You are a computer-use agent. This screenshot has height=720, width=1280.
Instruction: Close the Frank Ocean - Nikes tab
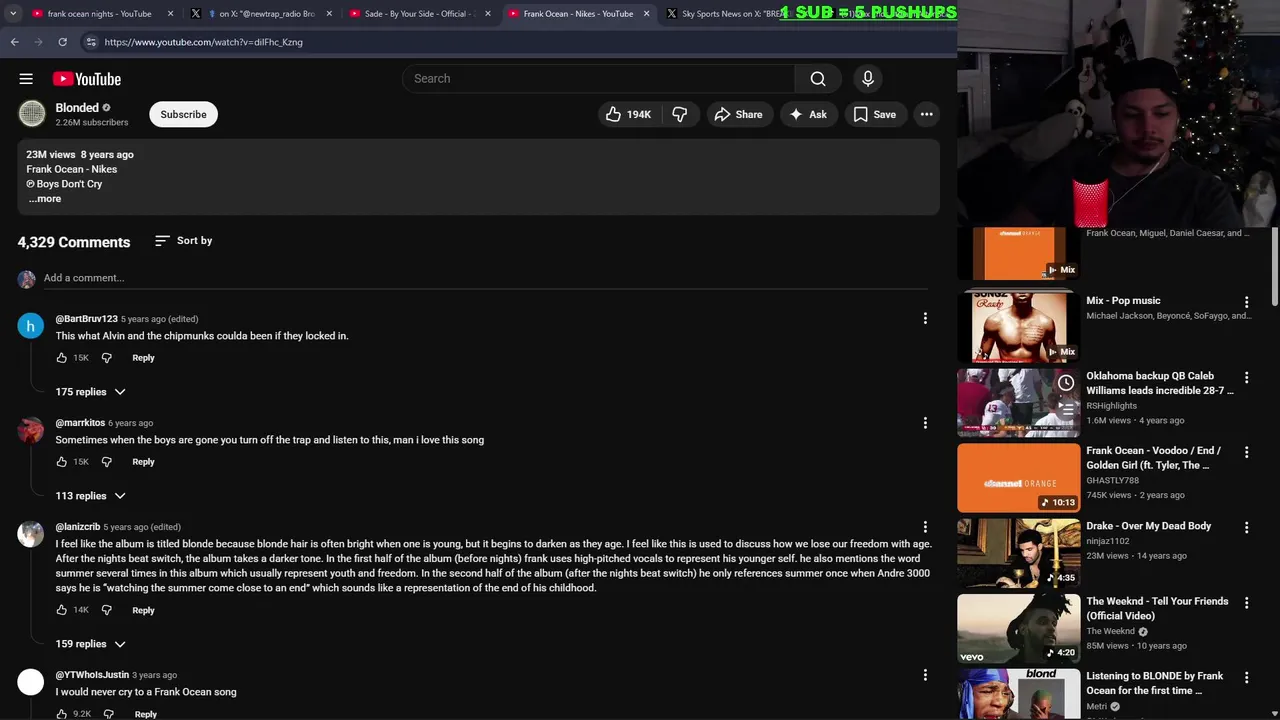pyautogui.click(x=646, y=14)
